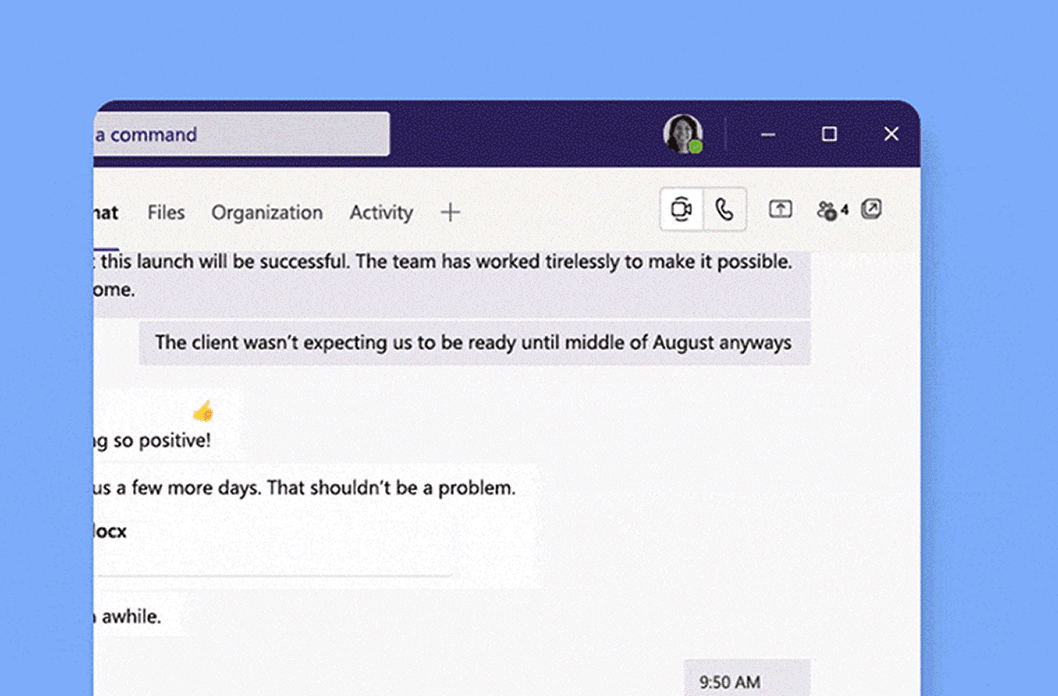Minimize the Teams window
The width and height of the screenshot is (1058, 696).
(x=768, y=134)
